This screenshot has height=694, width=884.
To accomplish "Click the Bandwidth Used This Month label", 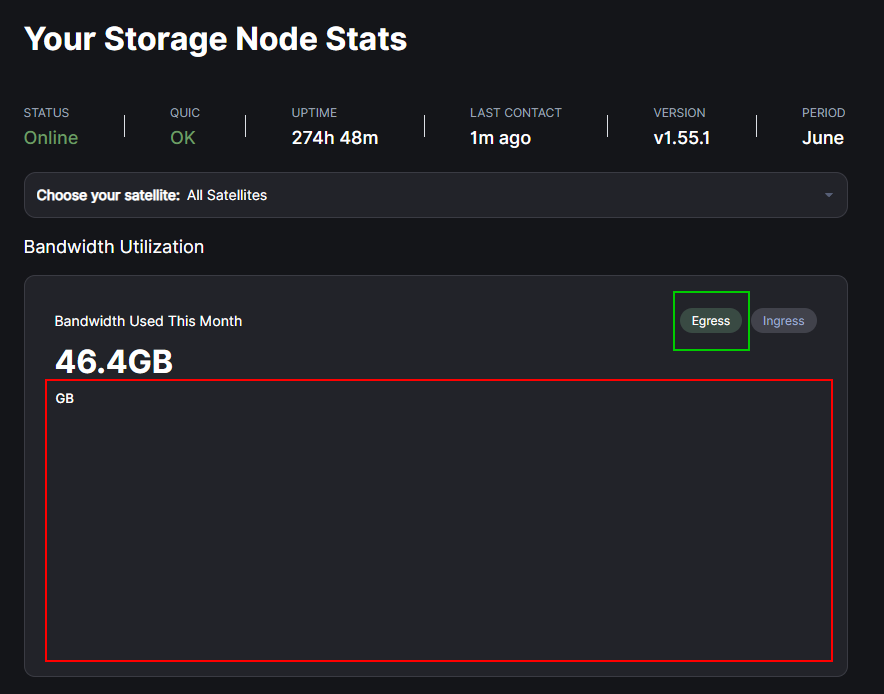I will [x=148, y=321].
